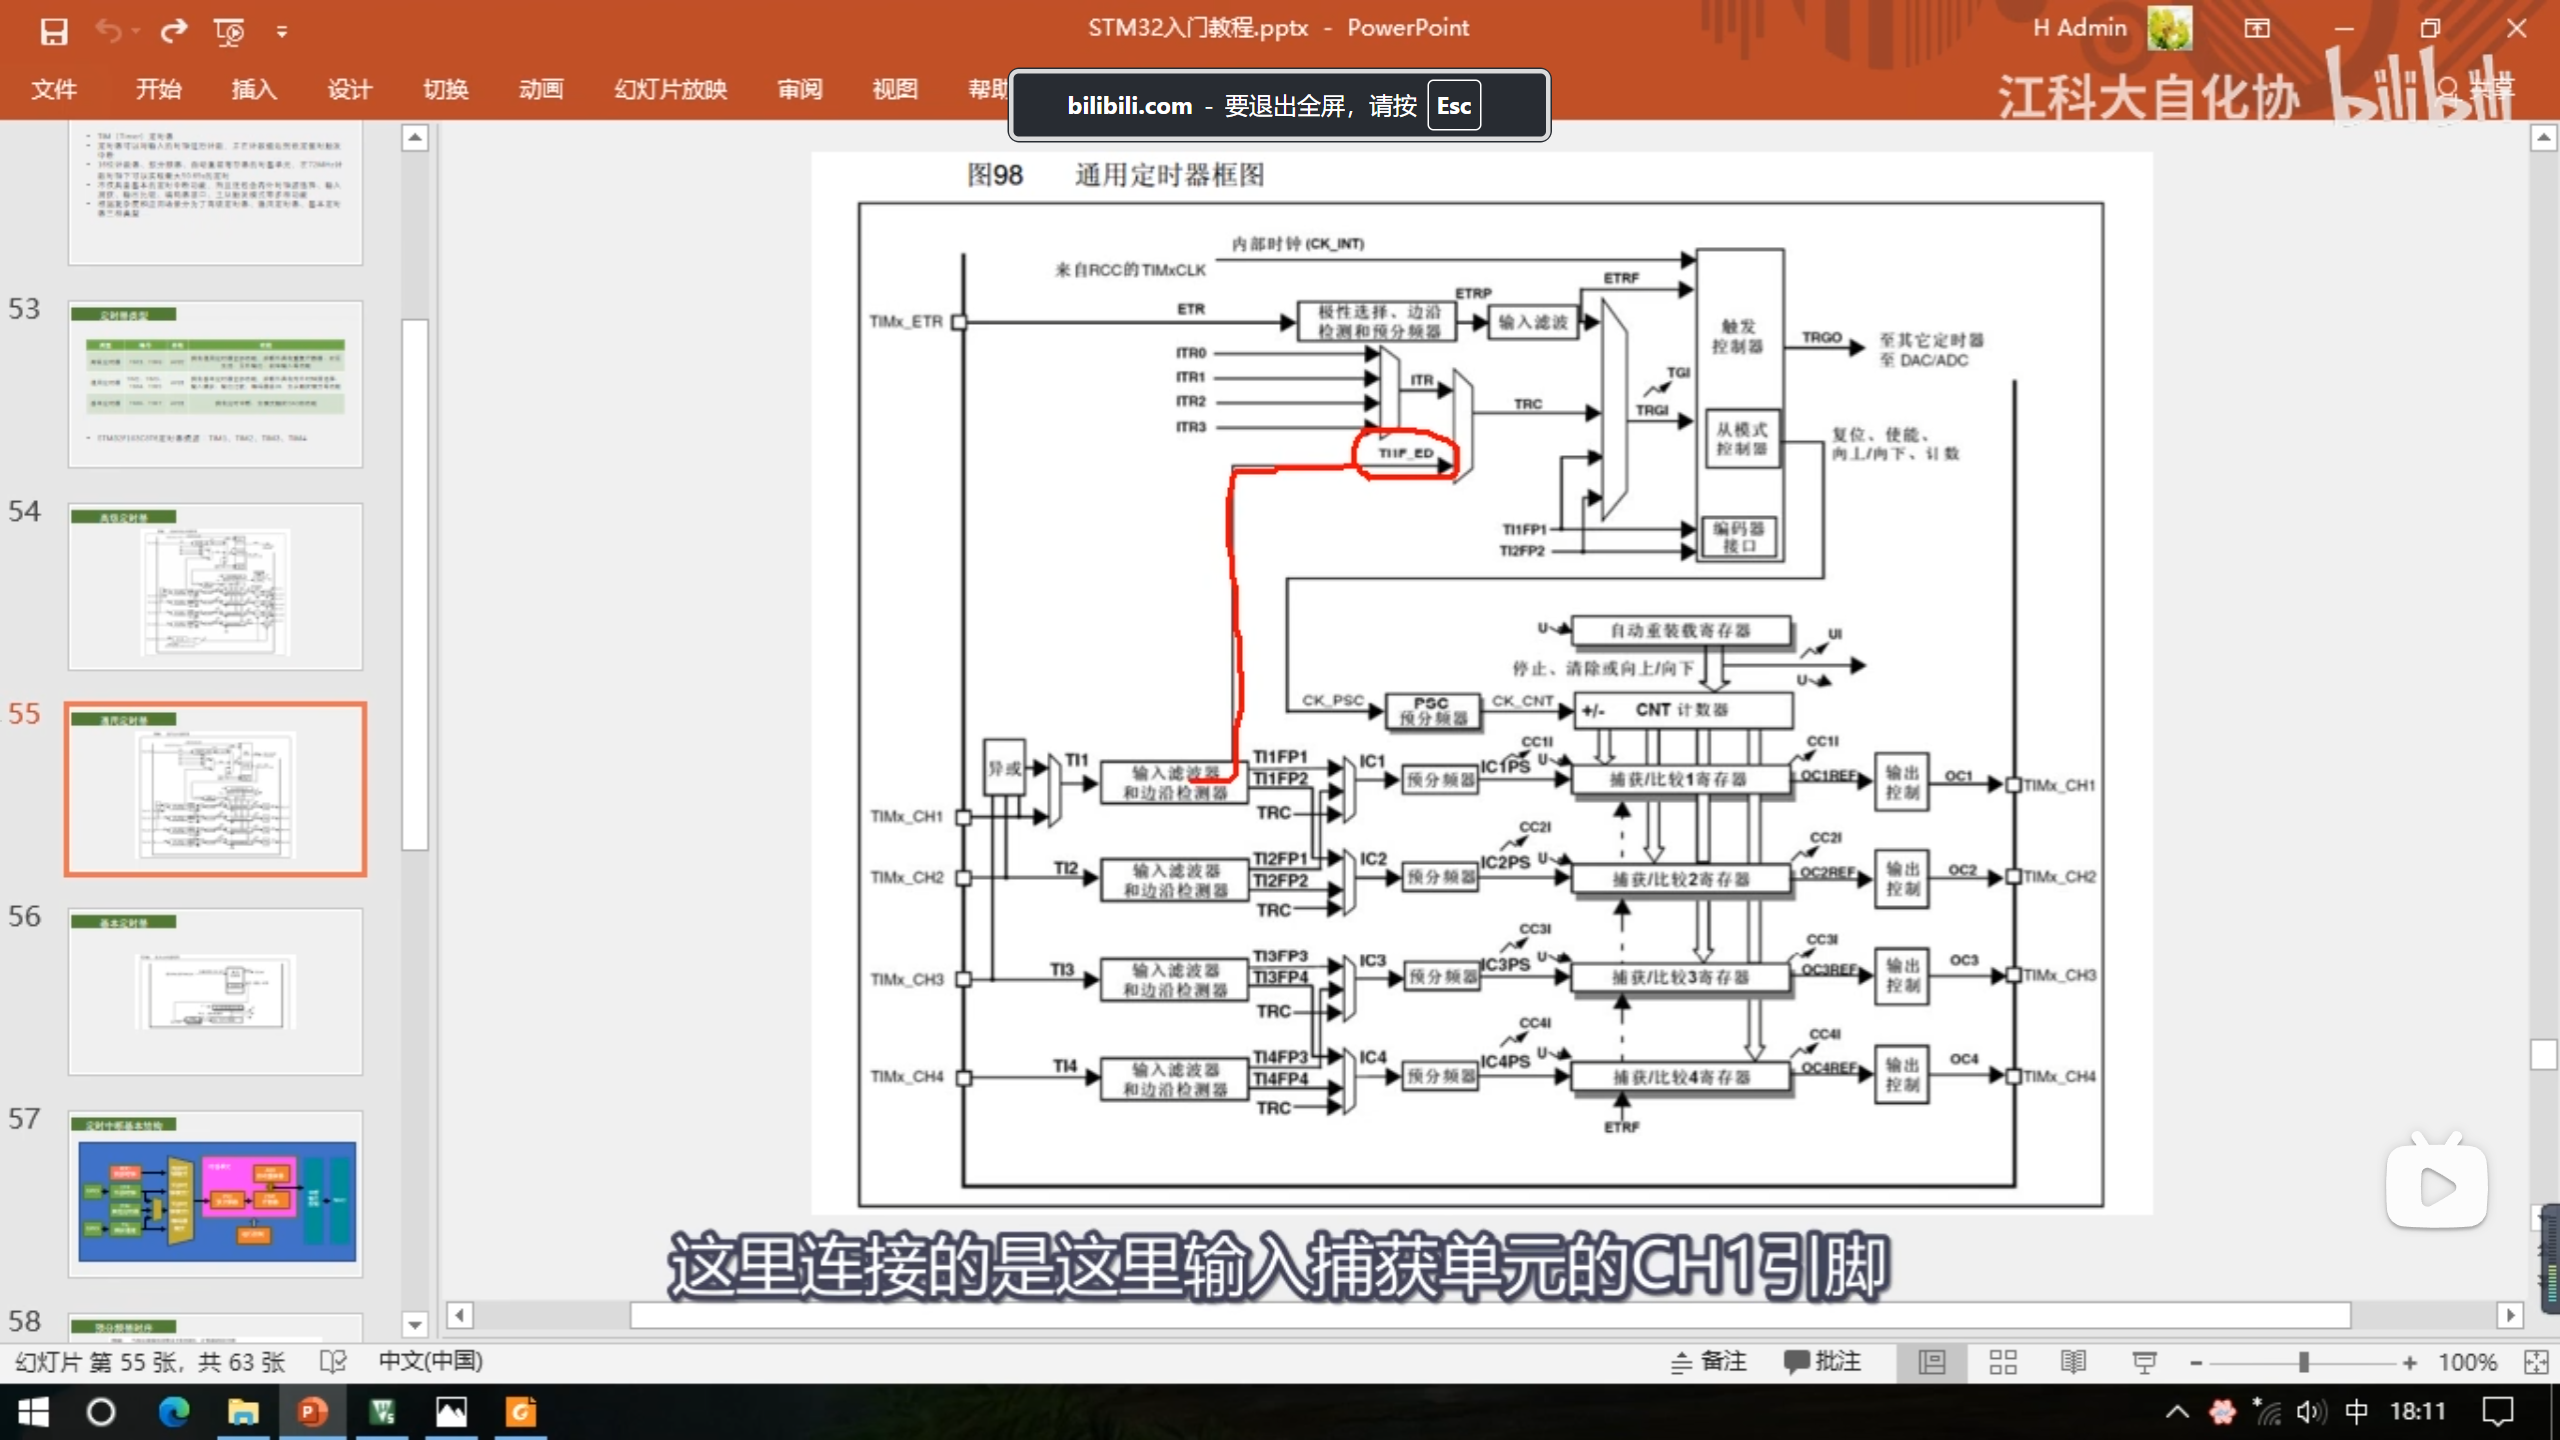Switch to Reading view icon

(2073, 1361)
